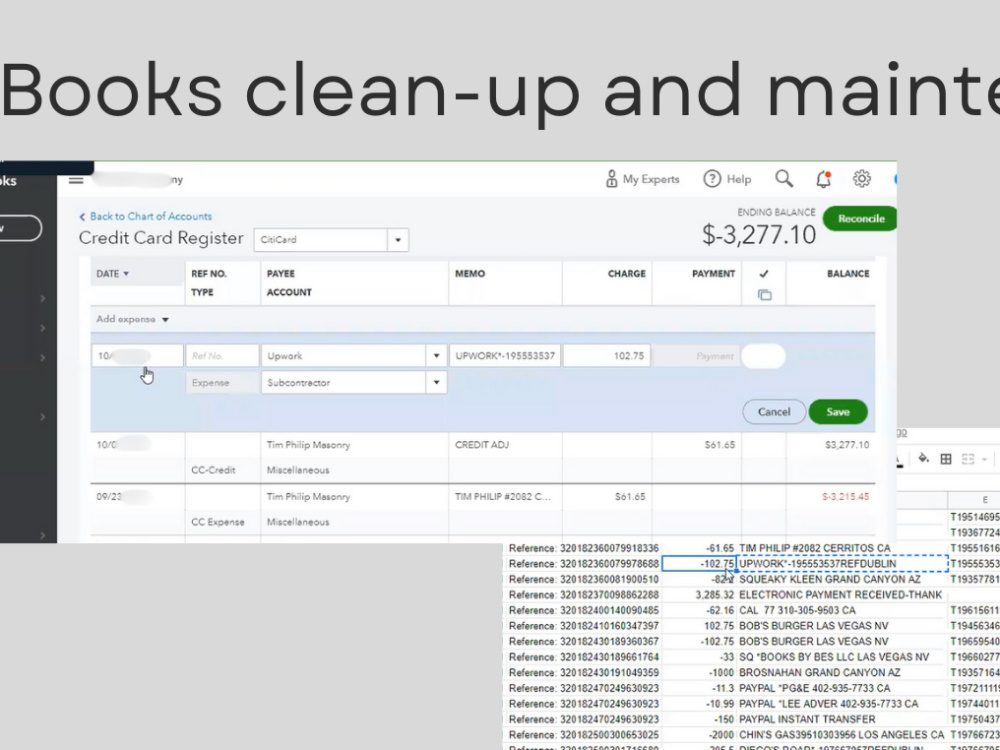Save the expense entry
This screenshot has height=750, width=1000.
(837, 412)
